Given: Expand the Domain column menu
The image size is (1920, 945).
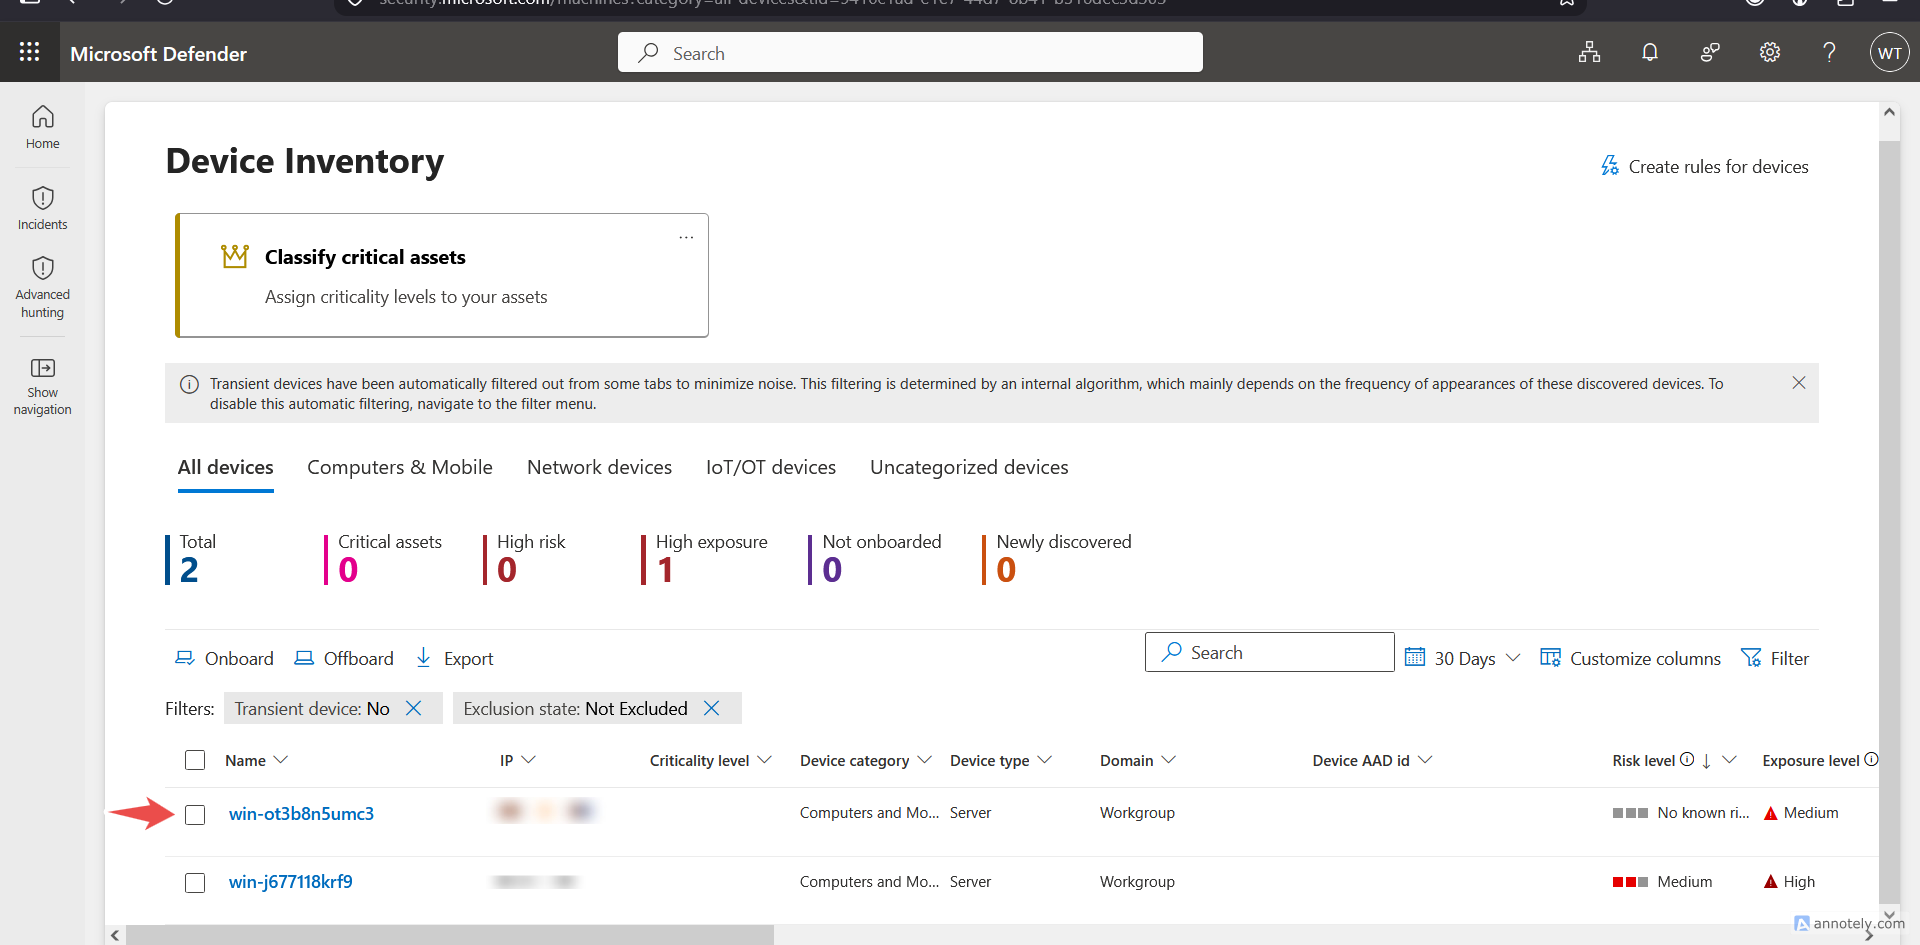Looking at the screenshot, I should [1169, 760].
